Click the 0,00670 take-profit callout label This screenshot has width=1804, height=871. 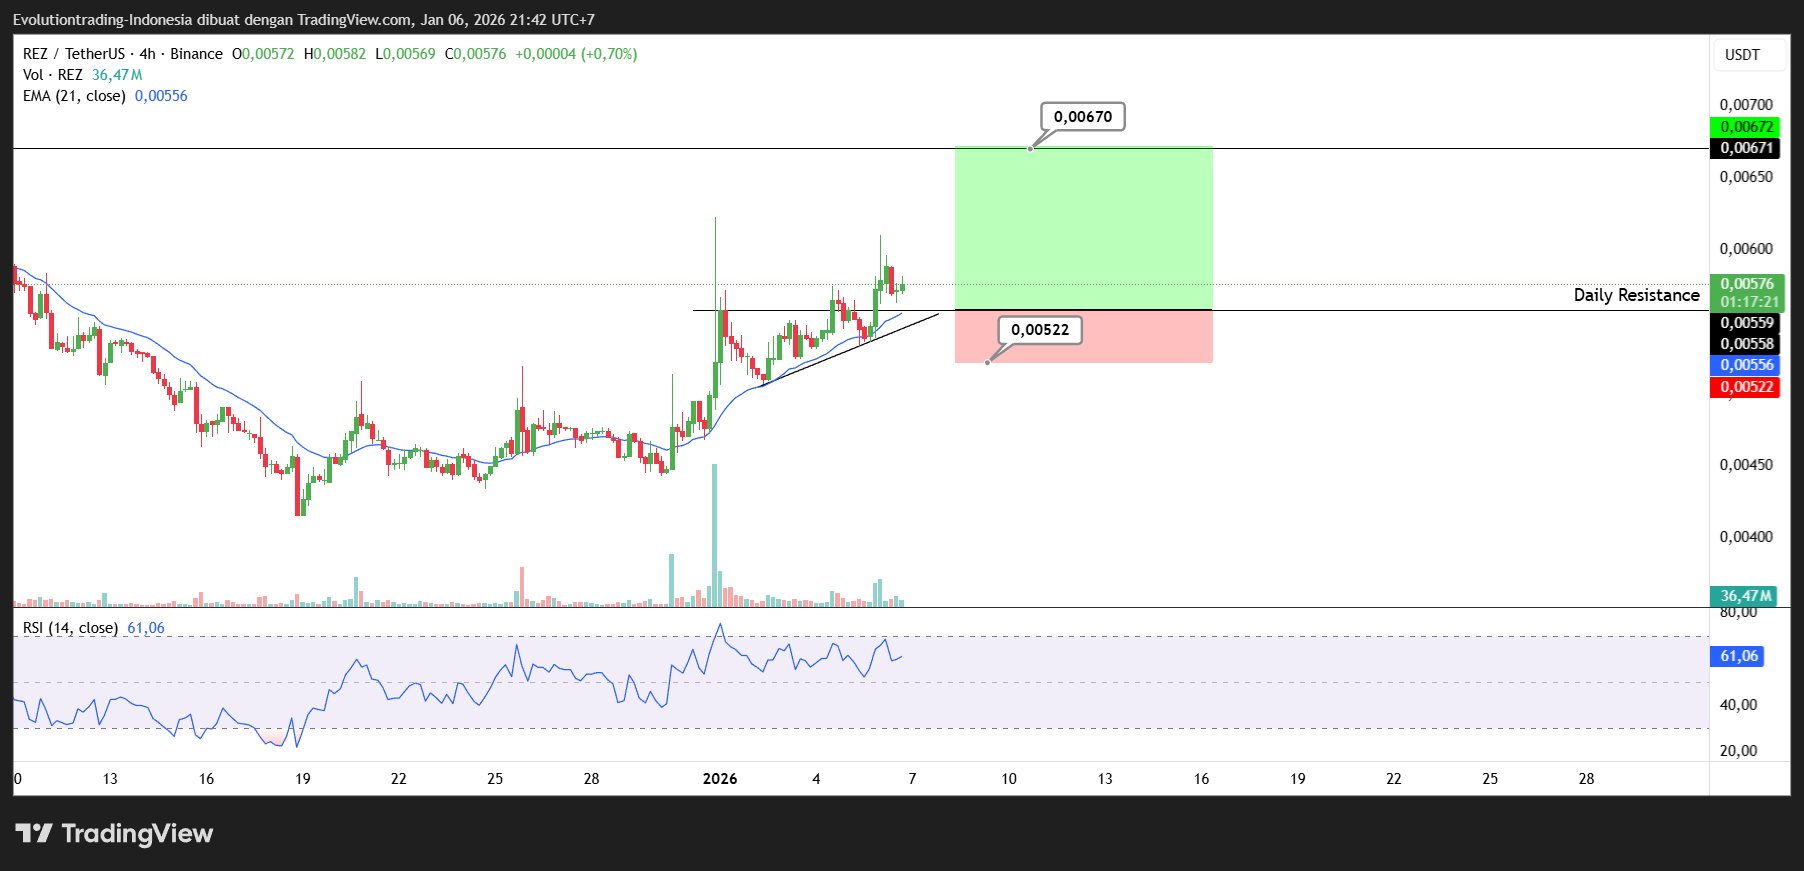[x=1083, y=117]
